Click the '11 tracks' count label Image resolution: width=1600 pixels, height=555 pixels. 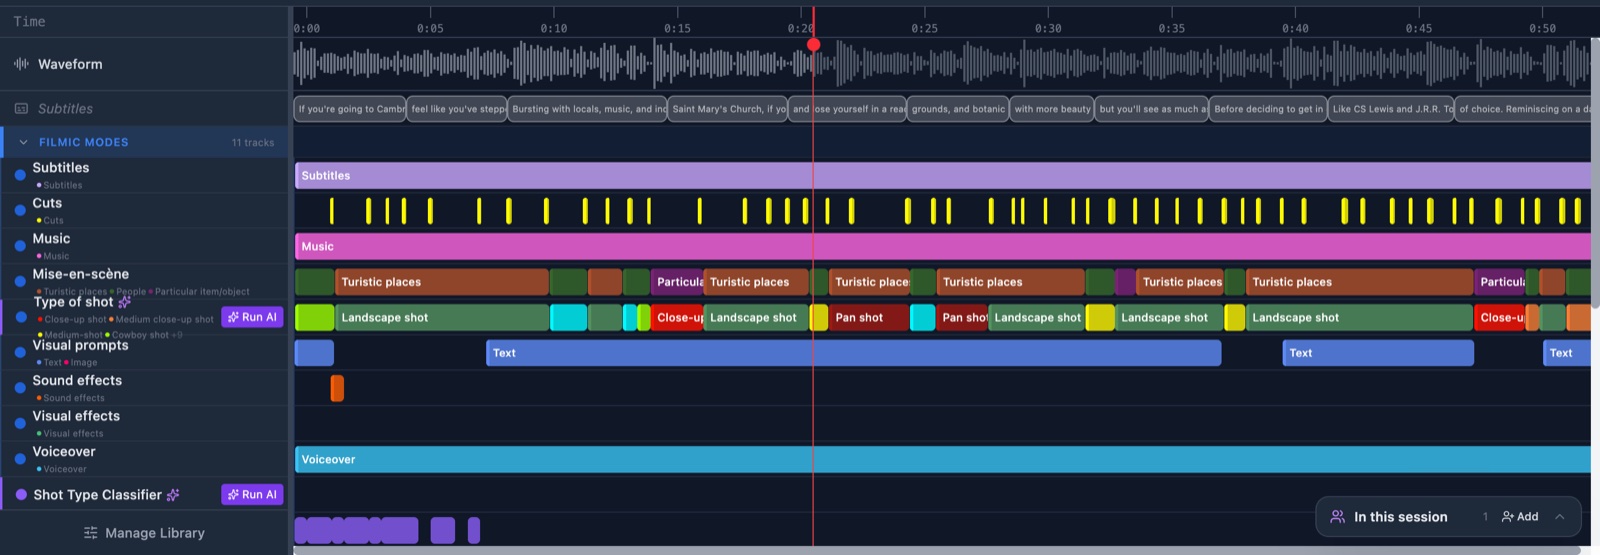pyautogui.click(x=253, y=142)
